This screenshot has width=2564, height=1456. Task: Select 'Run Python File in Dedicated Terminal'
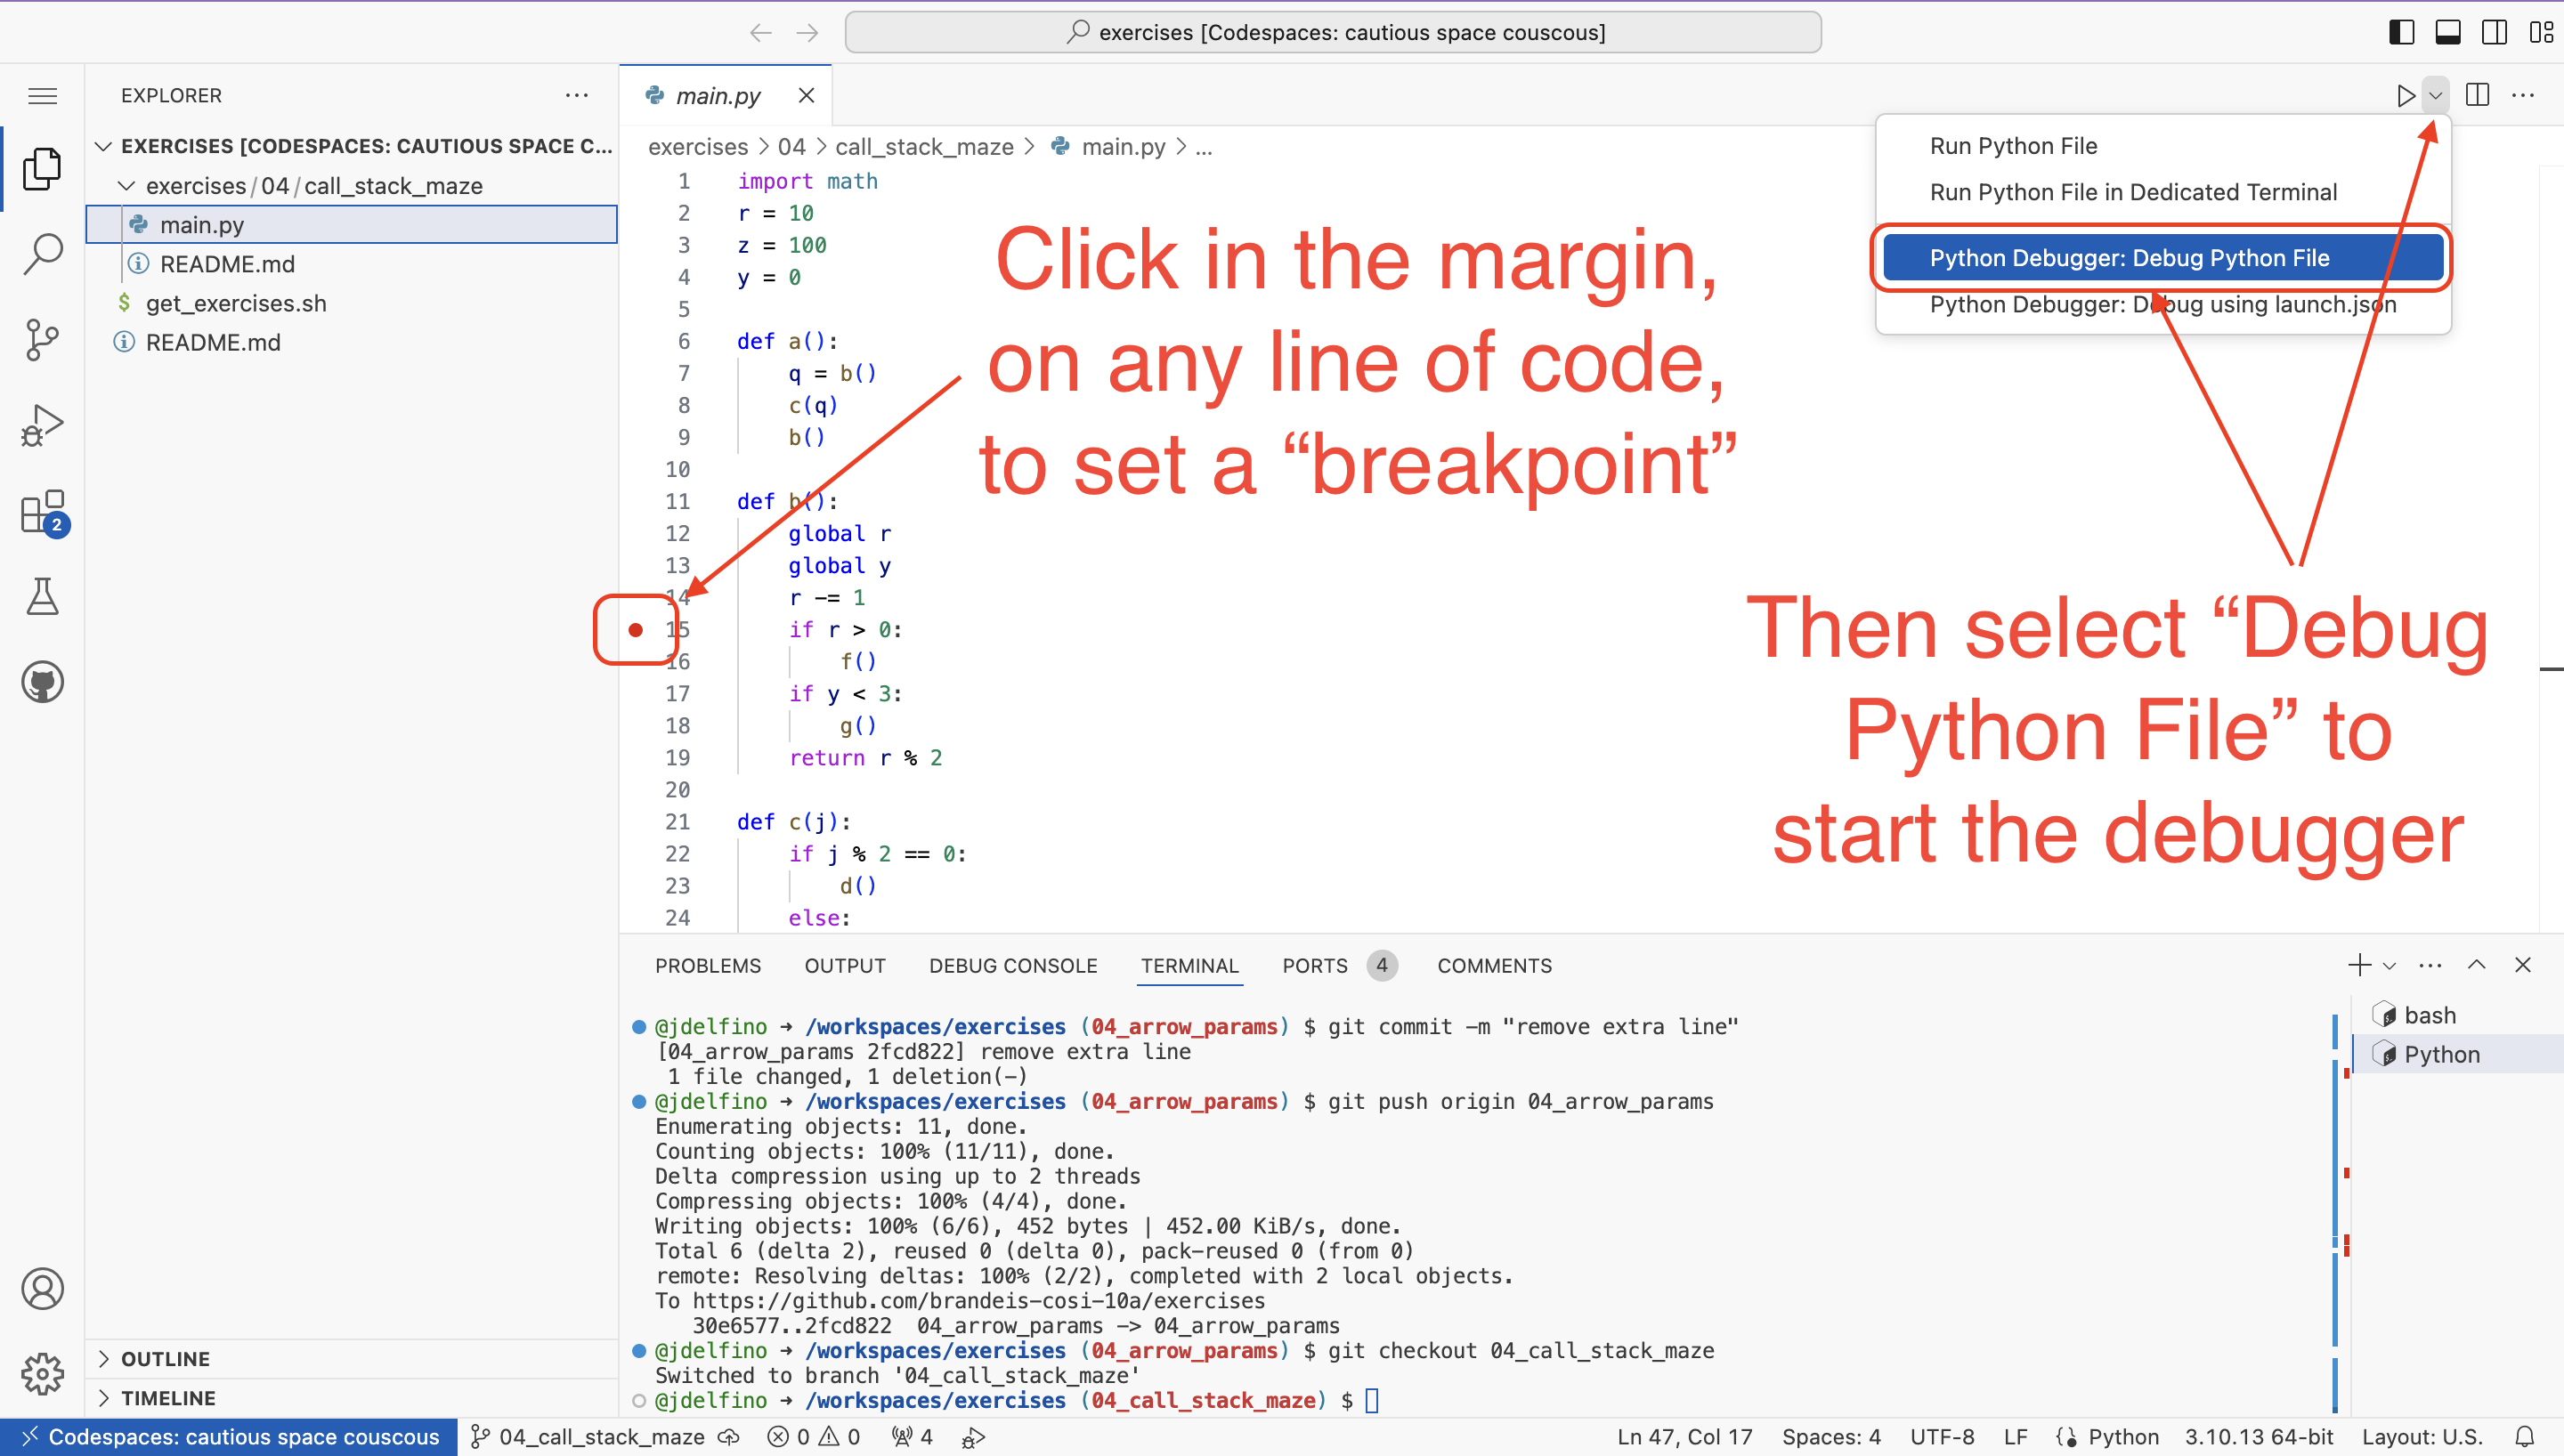click(x=2133, y=191)
